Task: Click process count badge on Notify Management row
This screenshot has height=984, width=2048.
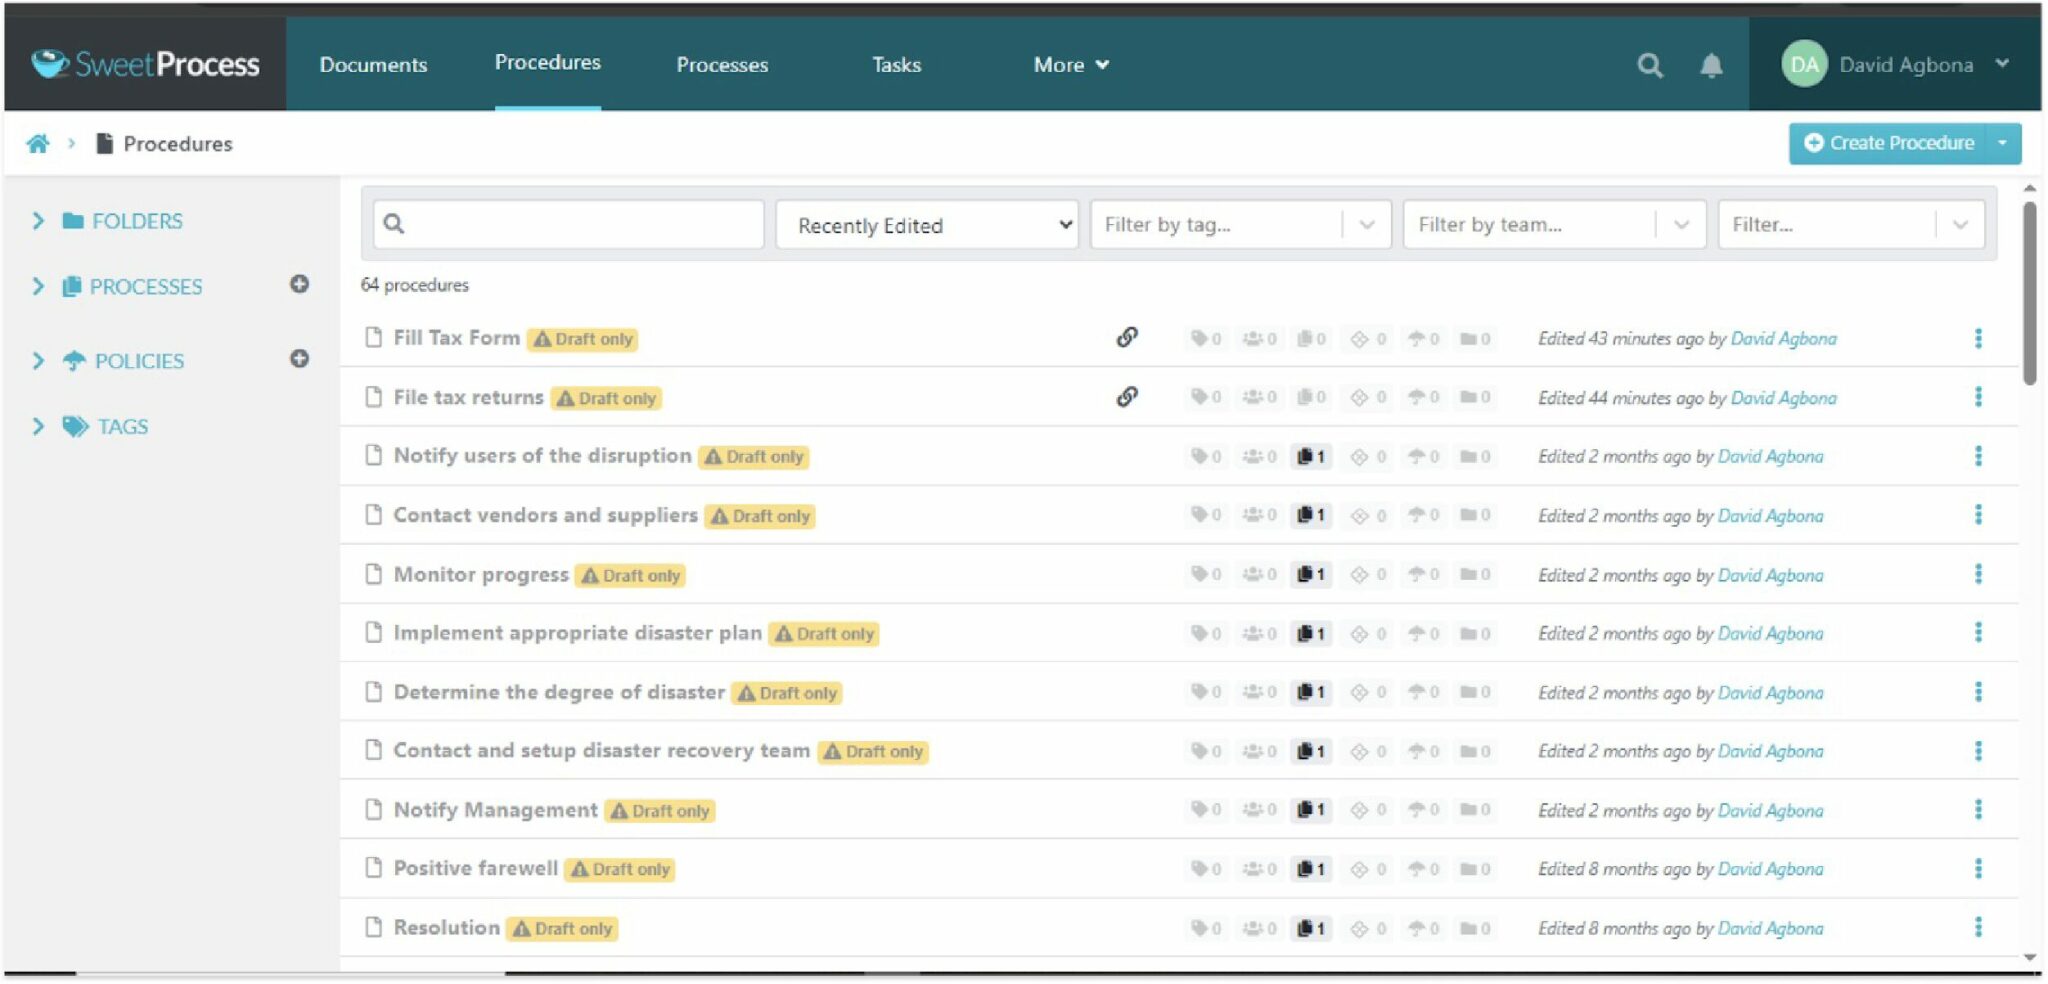Action: point(1311,810)
